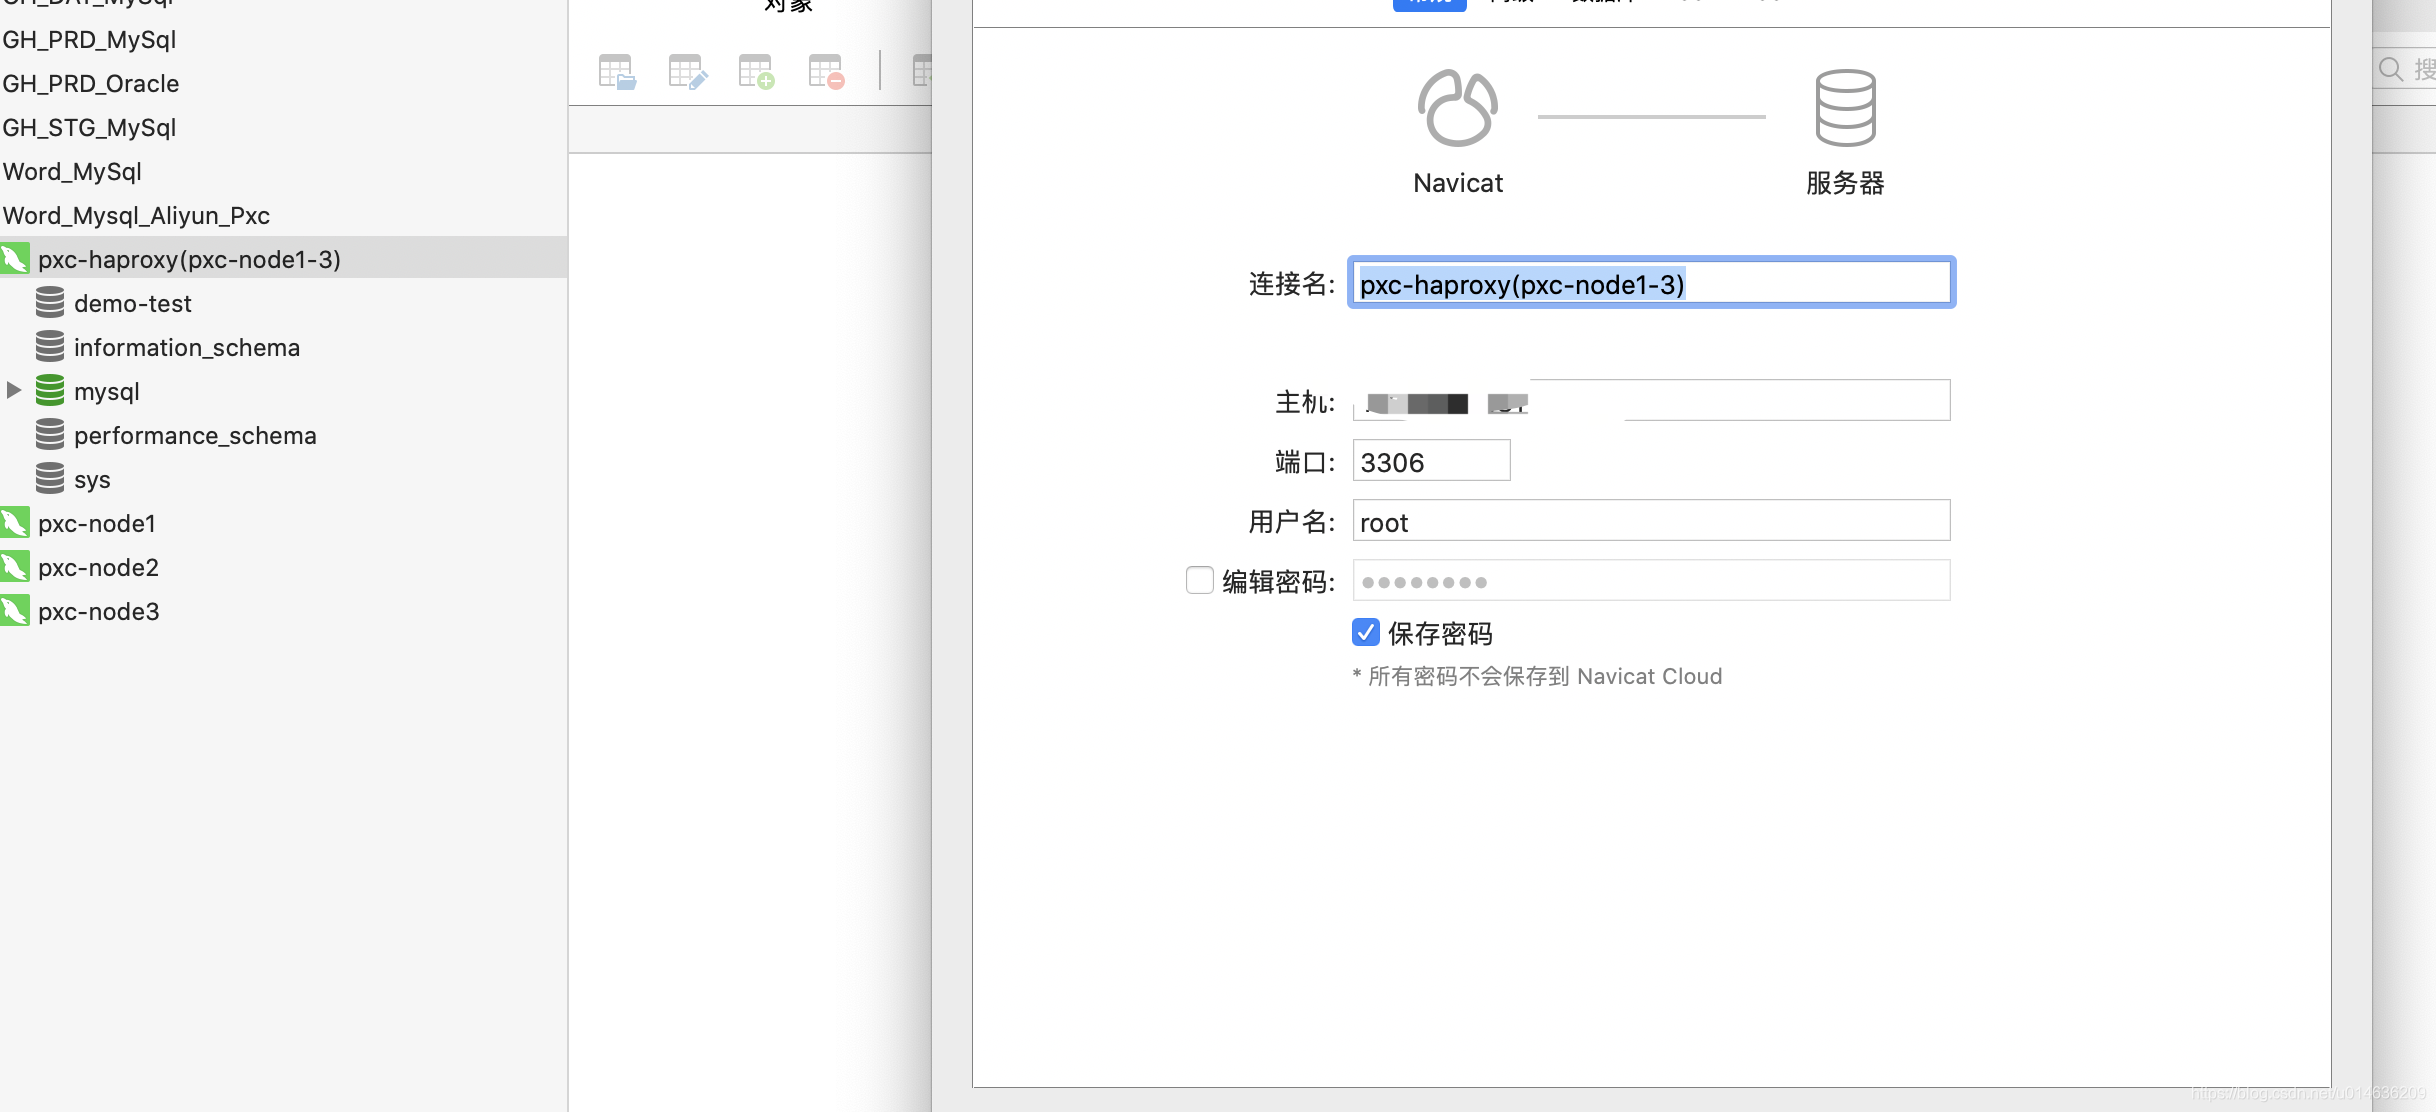The image size is (2436, 1112).
Task: Click the 主机 host input field
Action: coord(1651,400)
